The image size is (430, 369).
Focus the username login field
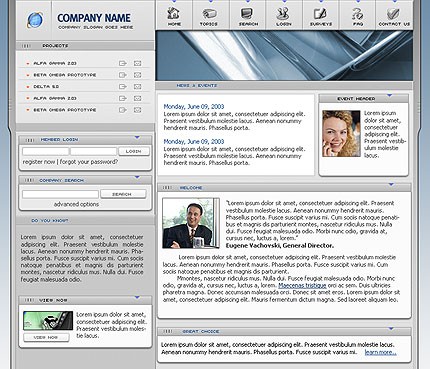(46, 151)
